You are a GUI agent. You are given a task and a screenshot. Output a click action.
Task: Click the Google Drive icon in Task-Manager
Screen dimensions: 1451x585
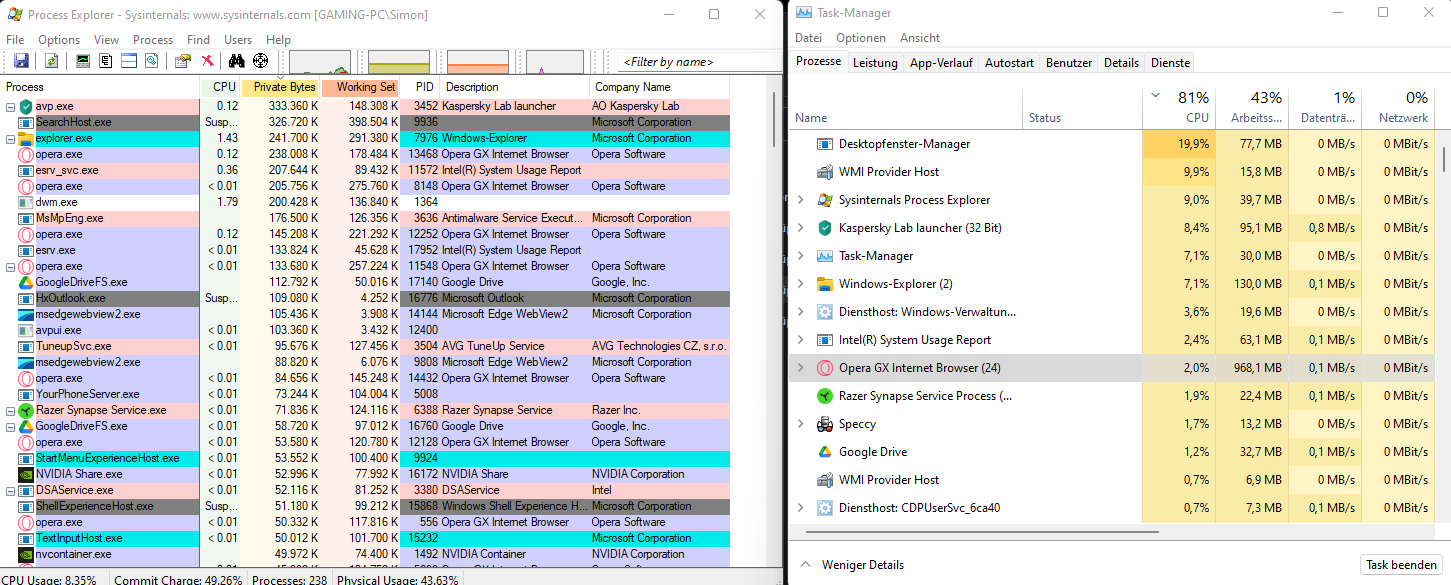tap(825, 452)
